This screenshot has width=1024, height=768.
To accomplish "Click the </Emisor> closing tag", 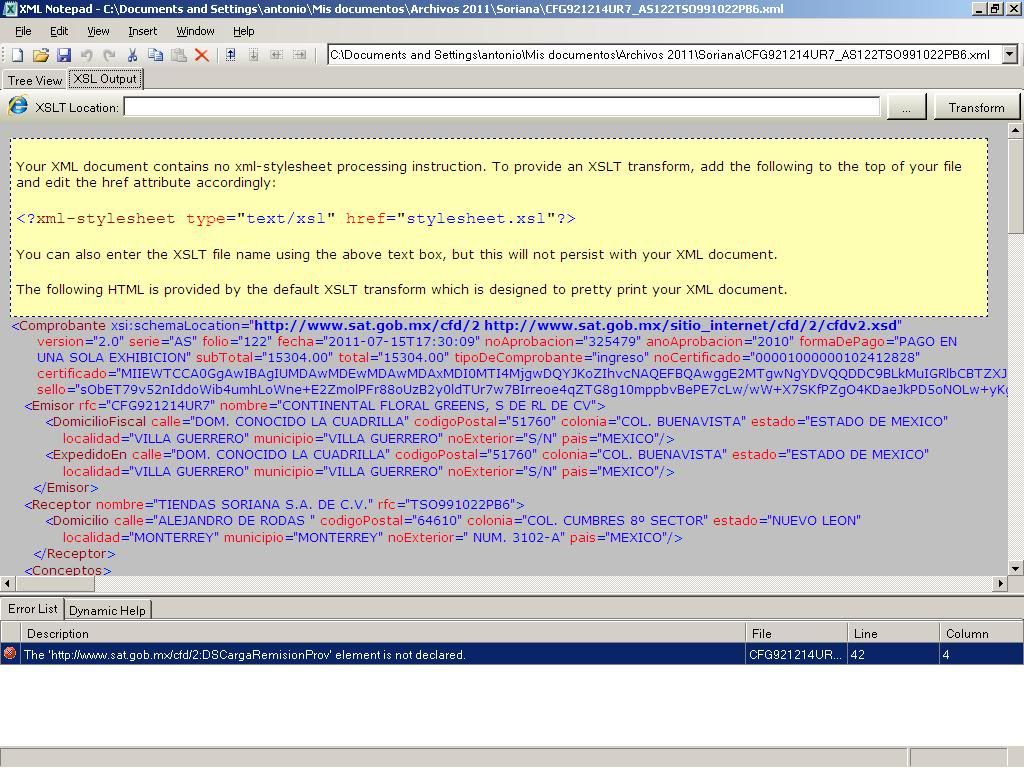I will coord(66,487).
